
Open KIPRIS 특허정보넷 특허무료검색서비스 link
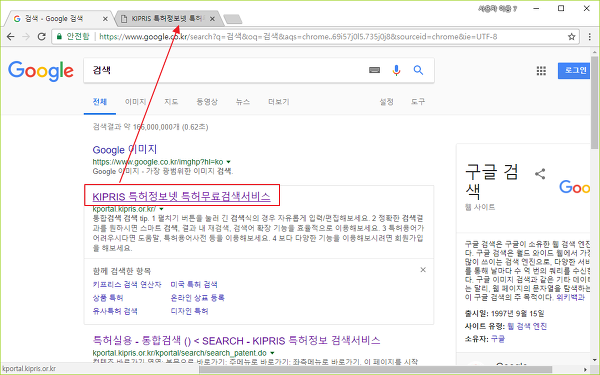click(181, 196)
